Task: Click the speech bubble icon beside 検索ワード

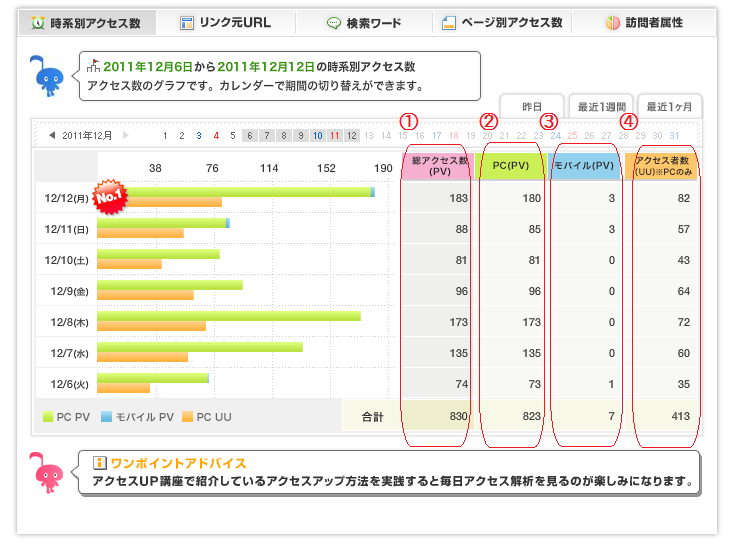Action: point(334,23)
